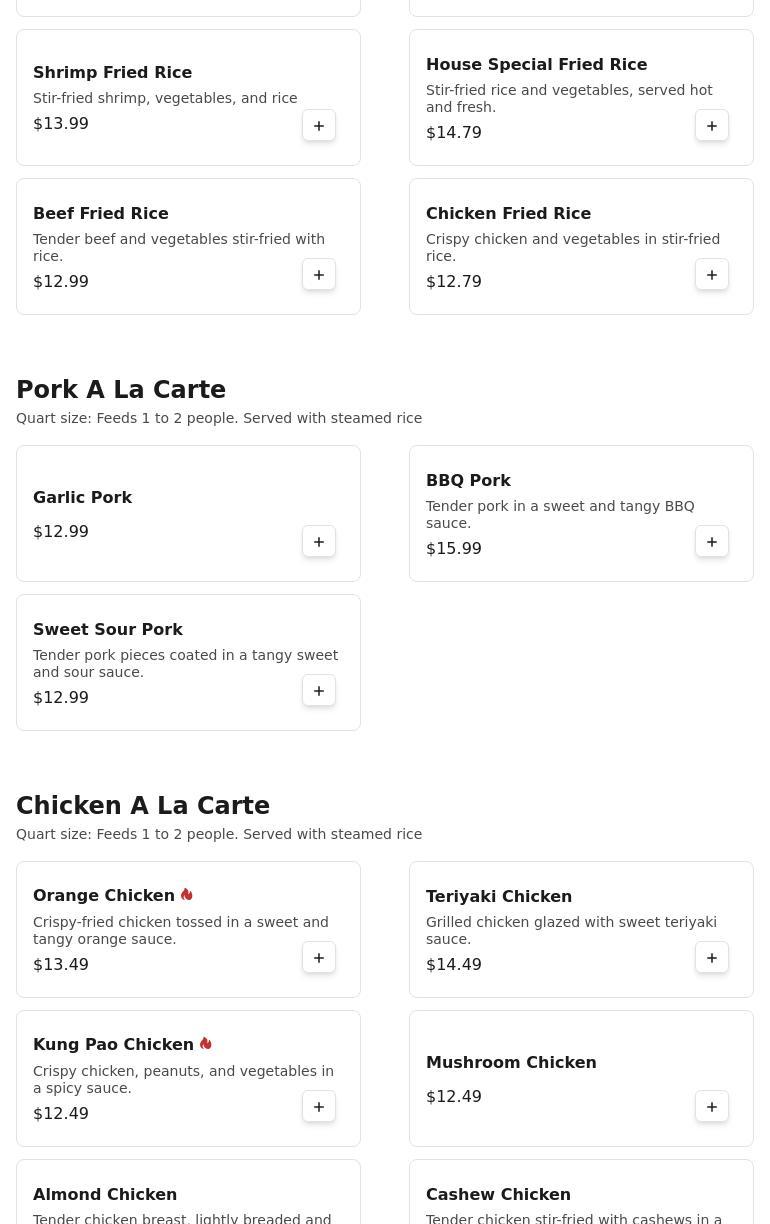Click the spicy flame icon beside Orange Chicken
This screenshot has width=770, height=1224.
[187, 895]
